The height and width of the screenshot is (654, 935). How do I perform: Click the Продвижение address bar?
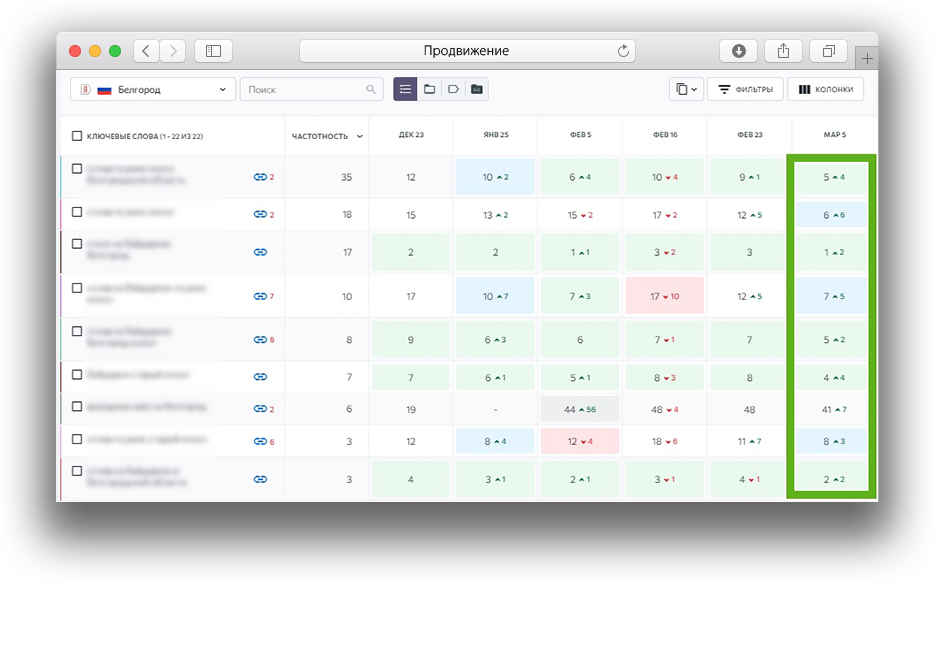(x=467, y=51)
